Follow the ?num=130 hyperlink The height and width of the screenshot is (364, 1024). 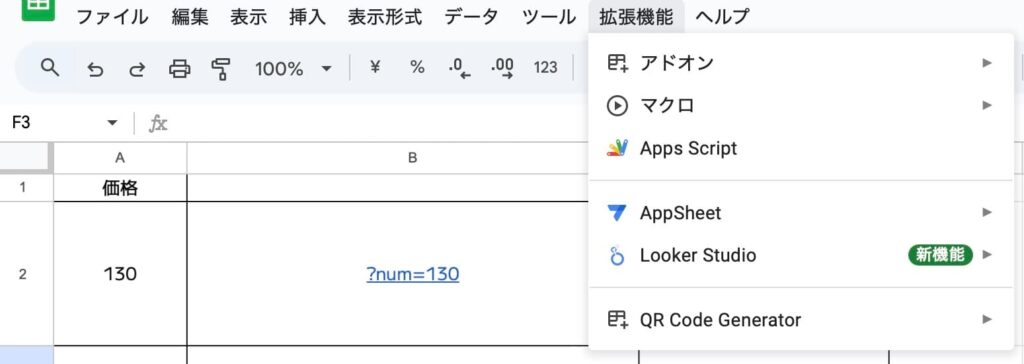[x=413, y=274]
